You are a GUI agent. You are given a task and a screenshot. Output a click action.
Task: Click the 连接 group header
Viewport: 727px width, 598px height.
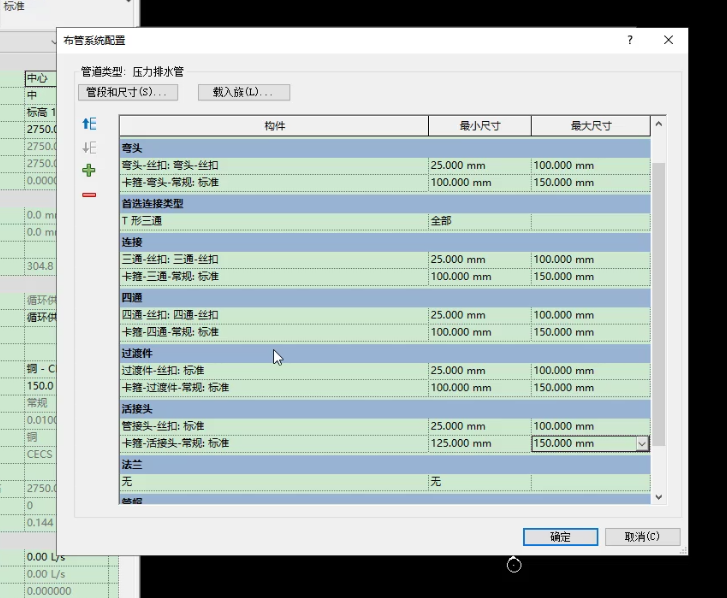(385, 242)
